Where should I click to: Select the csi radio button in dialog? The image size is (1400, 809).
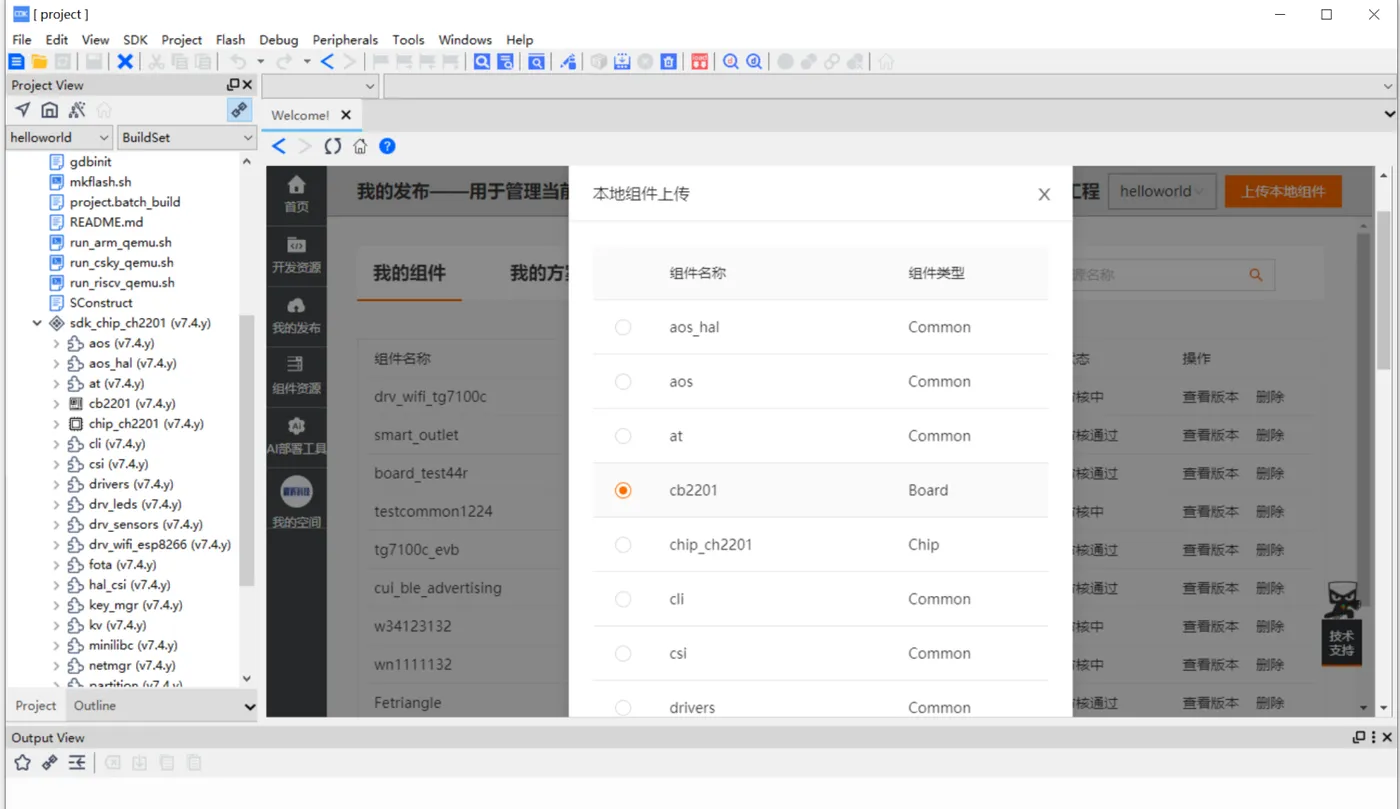[623, 653]
